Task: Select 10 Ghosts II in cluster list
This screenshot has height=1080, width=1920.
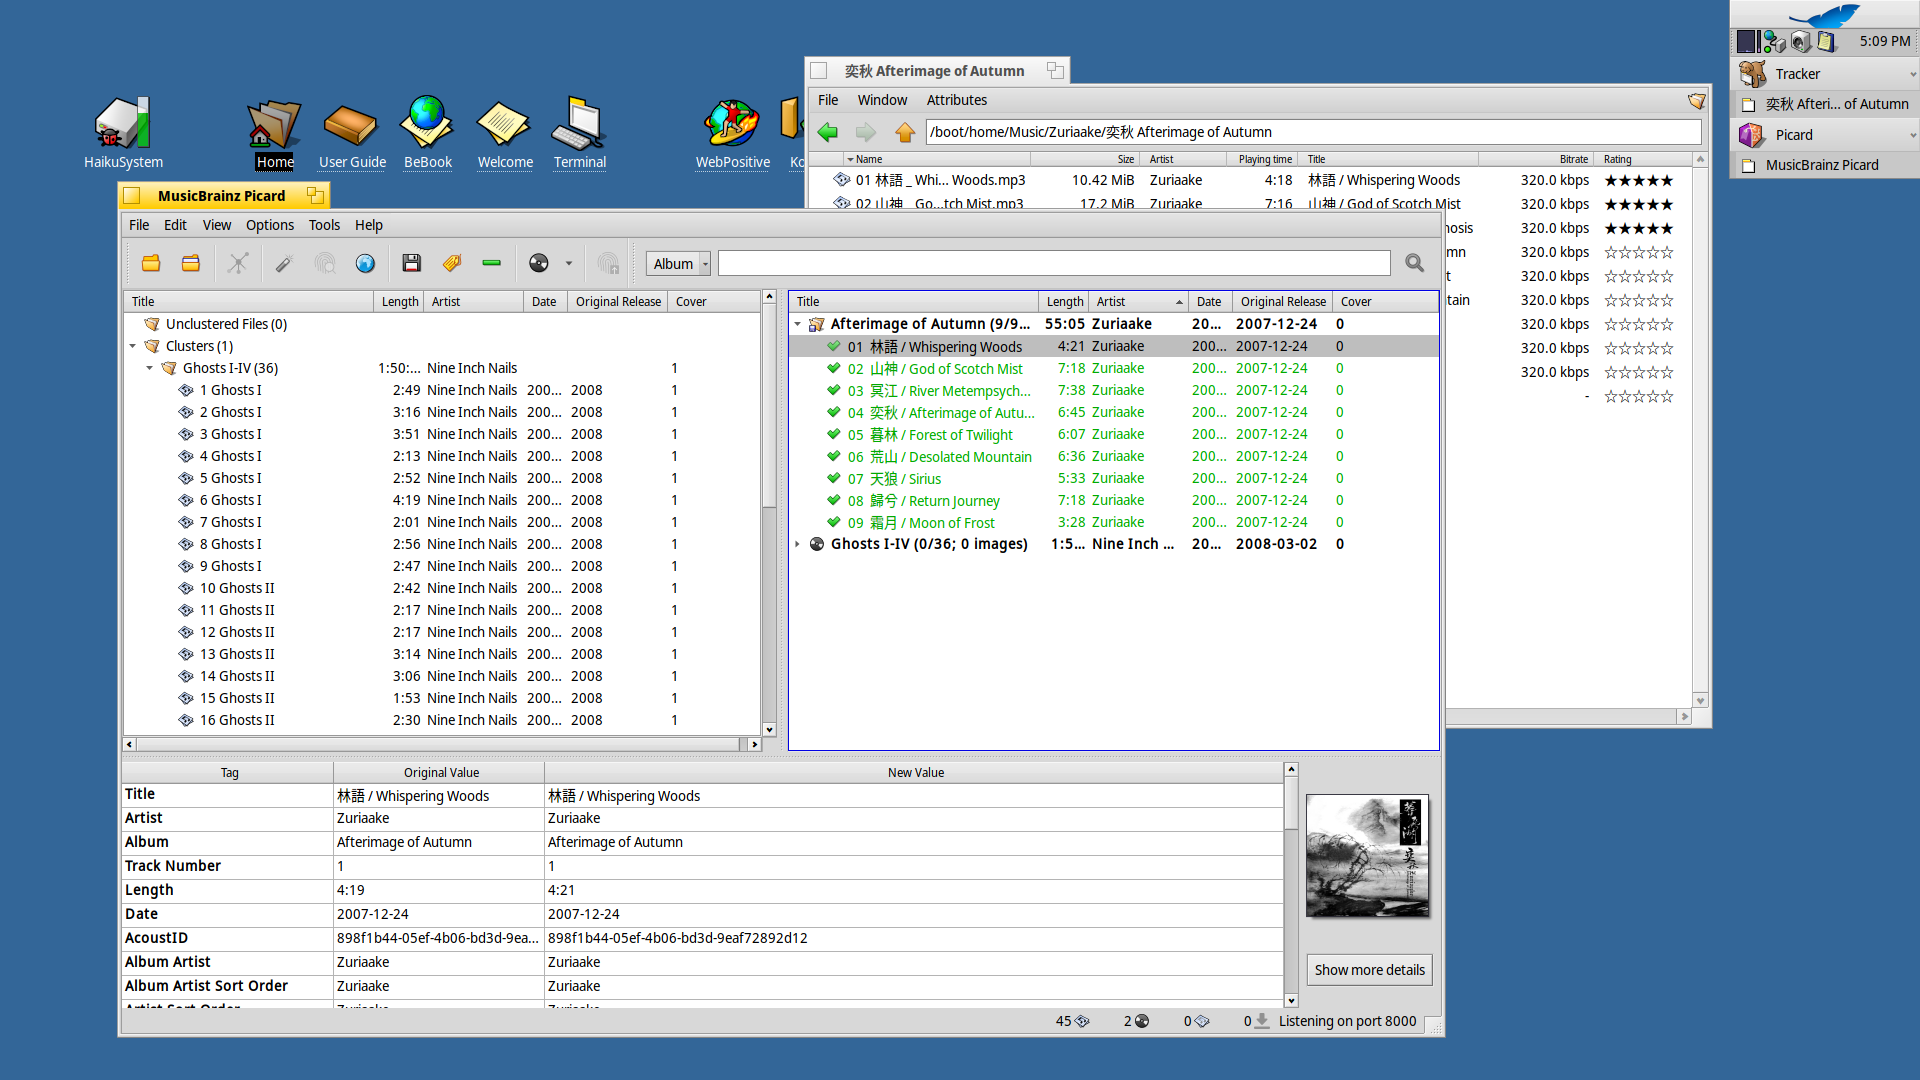Action: tap(441, 588)
